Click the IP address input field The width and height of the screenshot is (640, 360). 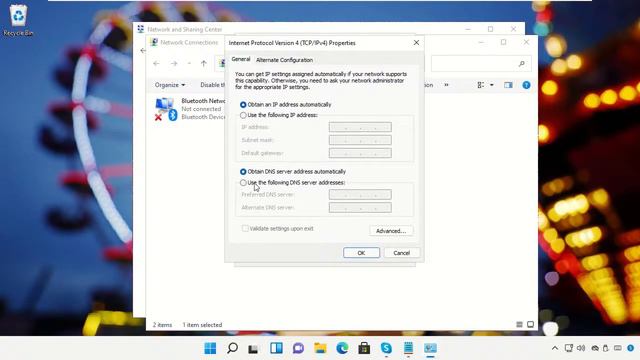[360, 127]
